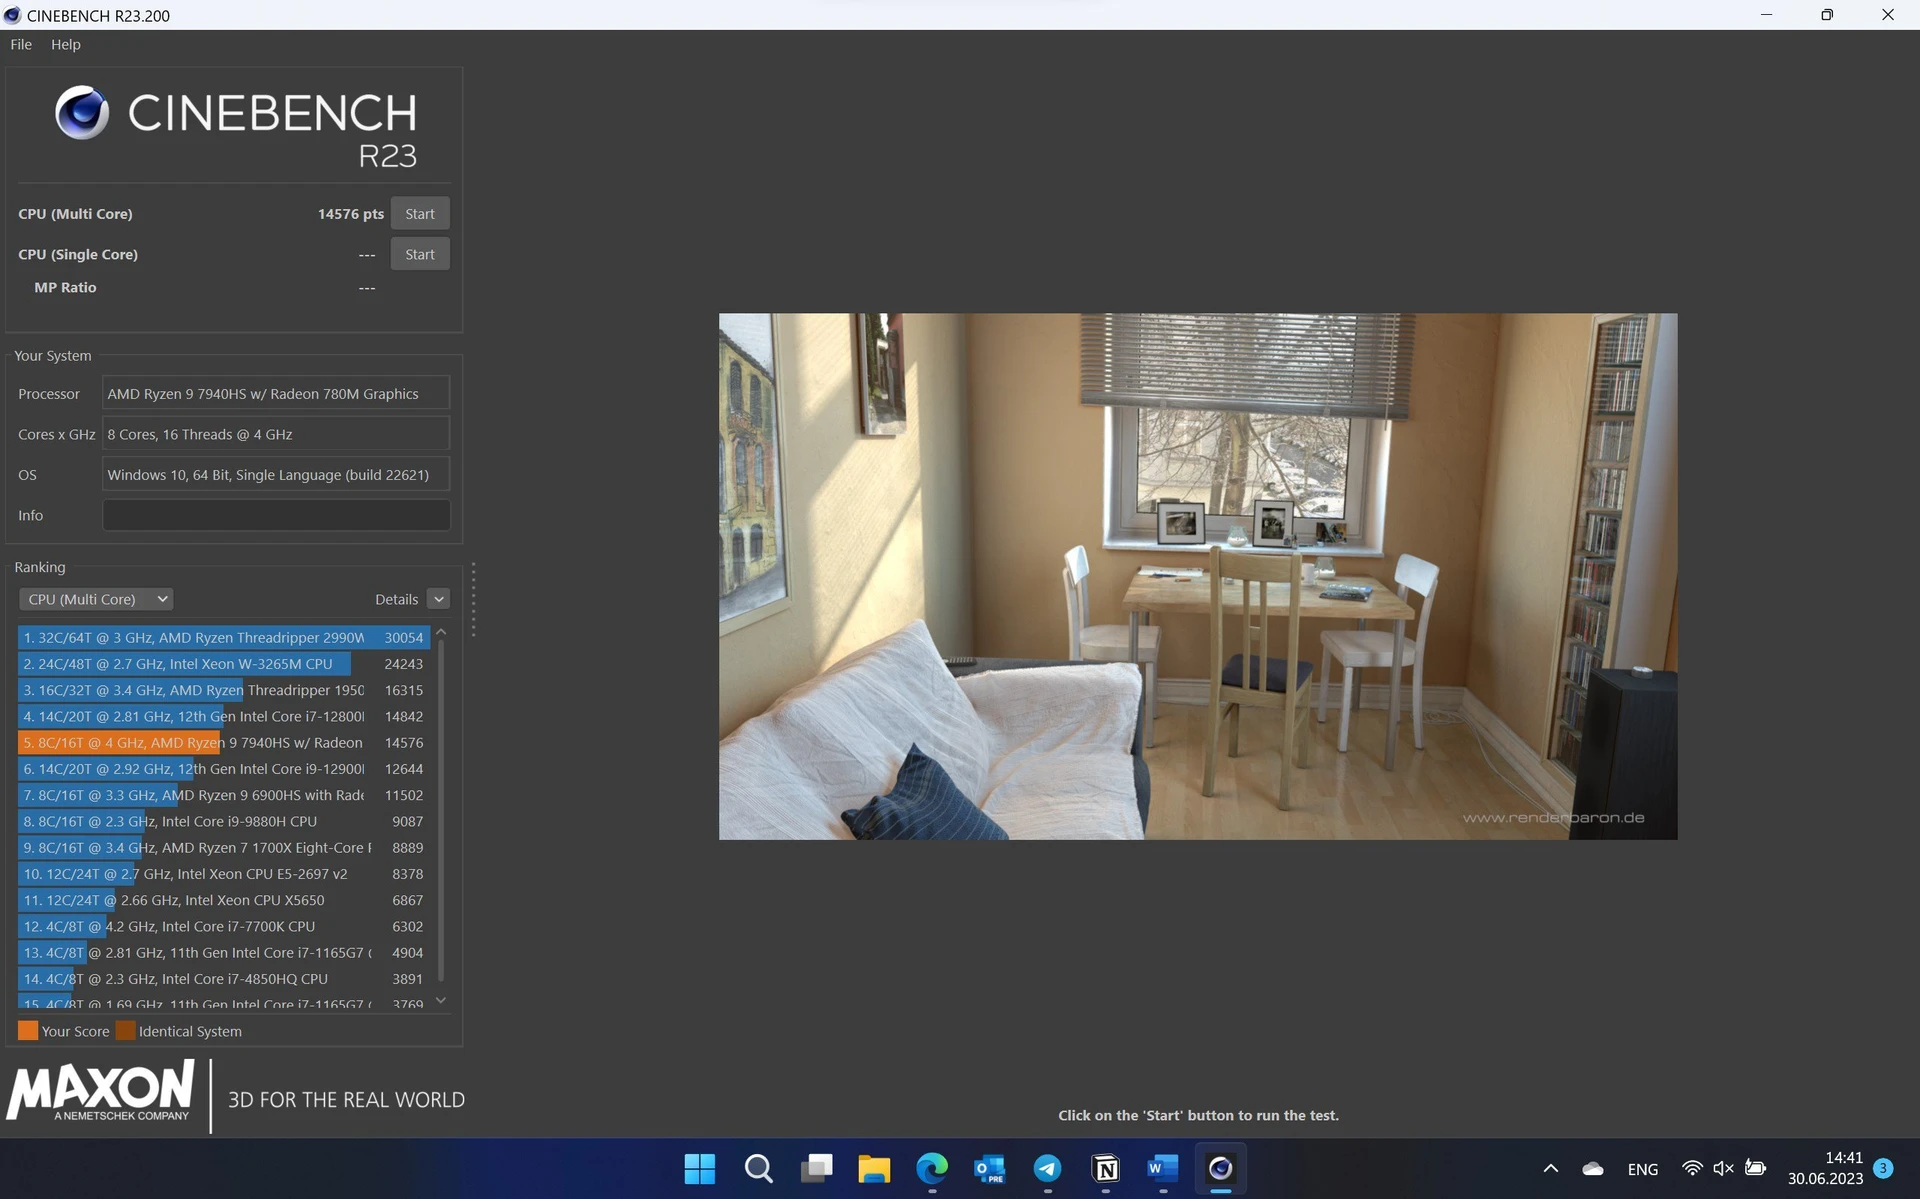Open Microsoft Edge from taskbar
Image resolution: width=1920 pixels, height=1199 pixels.
[932, 1168]
